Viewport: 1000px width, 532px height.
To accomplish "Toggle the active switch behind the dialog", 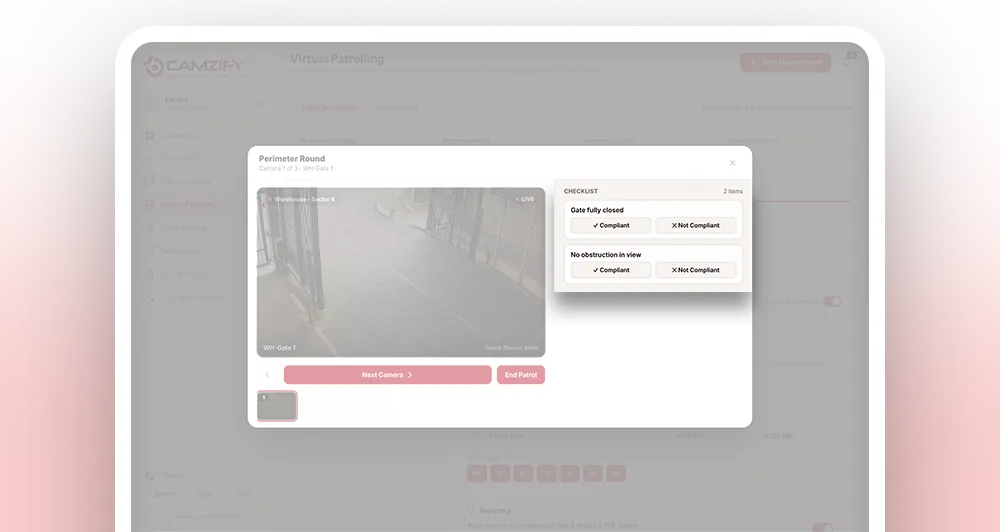I will click(832, 301).
